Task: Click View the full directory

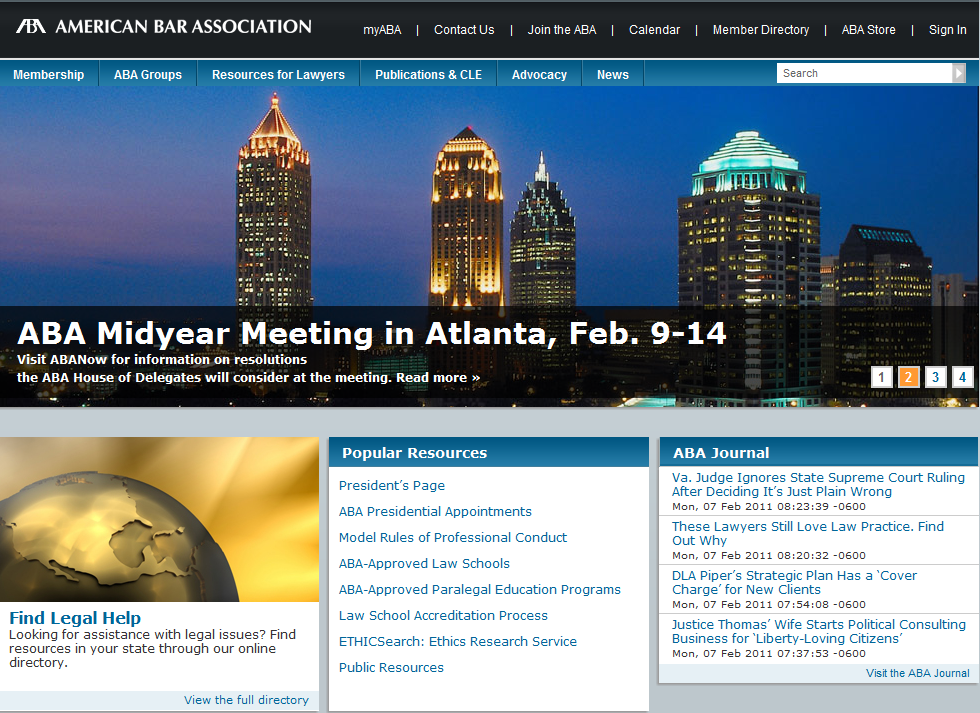Action: [246, 700]
